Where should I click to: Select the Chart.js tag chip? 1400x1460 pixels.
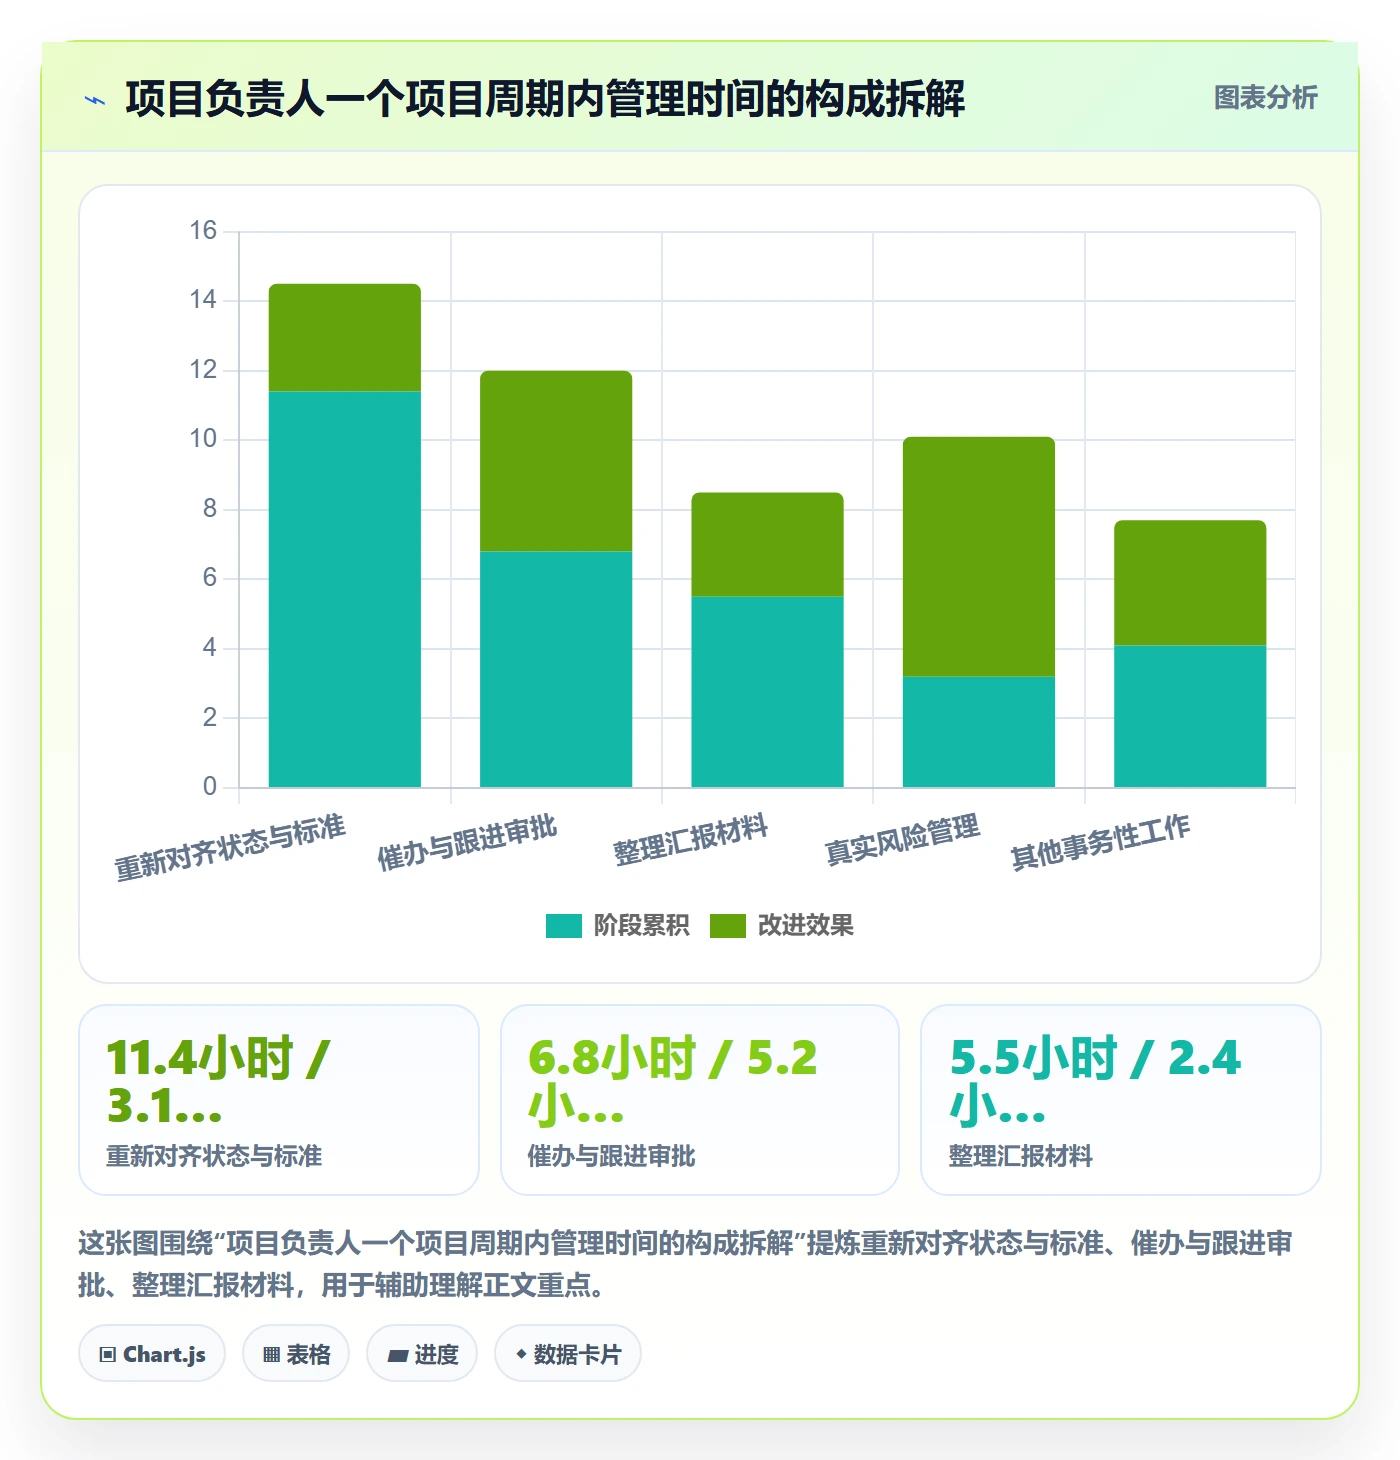point(152,1354)
